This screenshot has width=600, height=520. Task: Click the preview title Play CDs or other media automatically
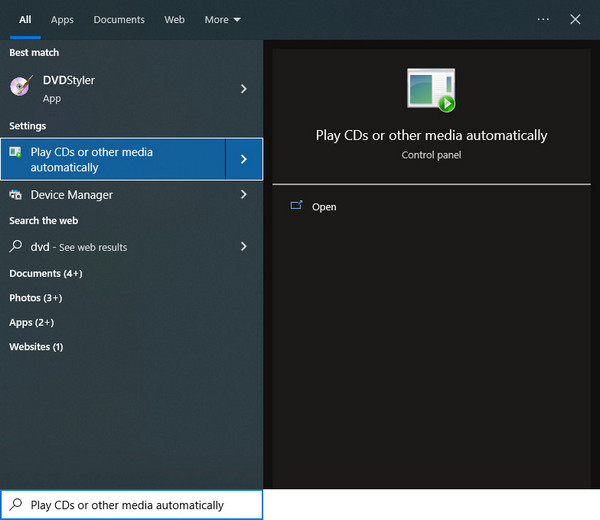click(431, 135)
